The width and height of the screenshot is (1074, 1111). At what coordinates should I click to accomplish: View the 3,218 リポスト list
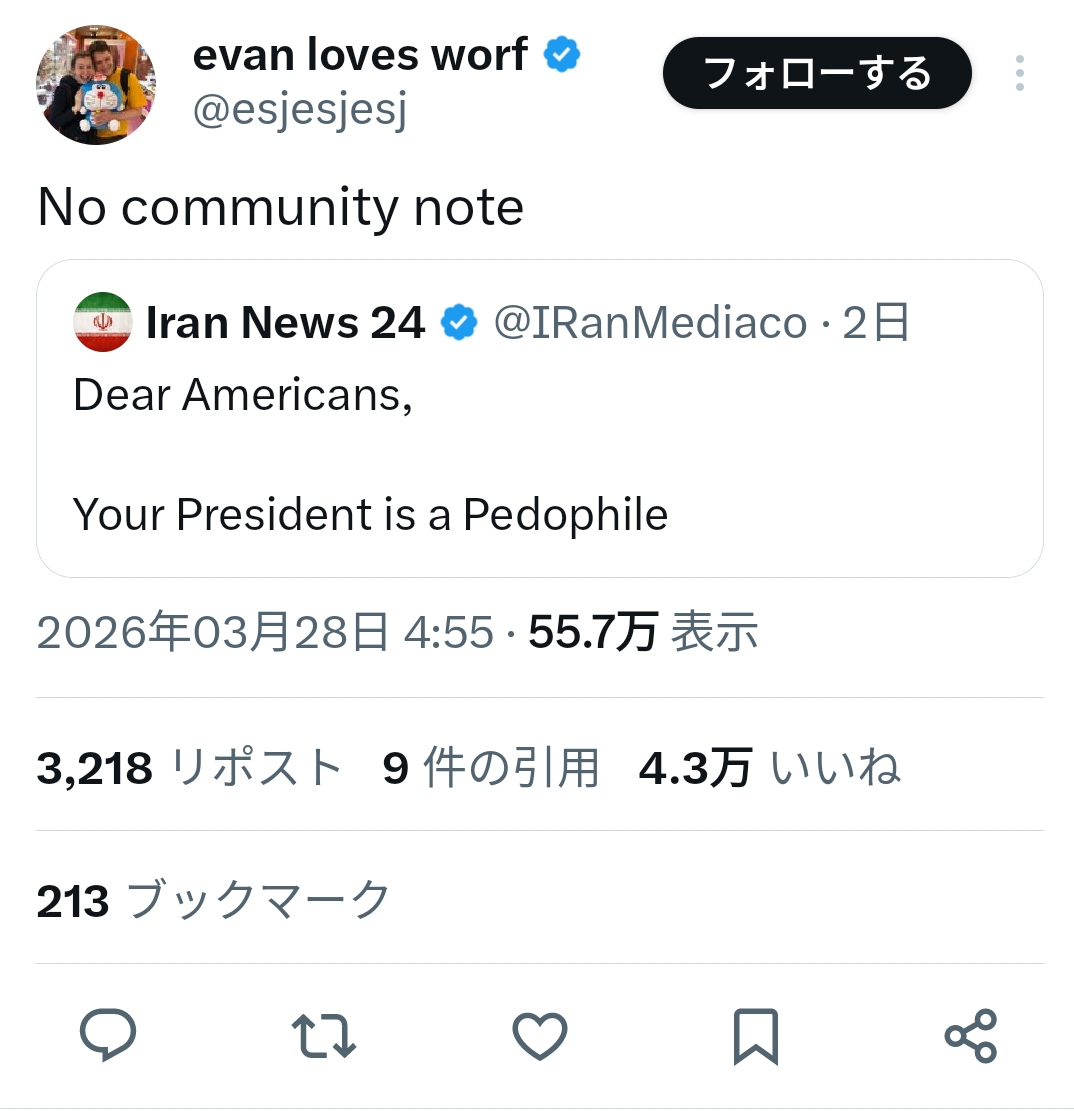pyautogui.click(x=190, y=768)
